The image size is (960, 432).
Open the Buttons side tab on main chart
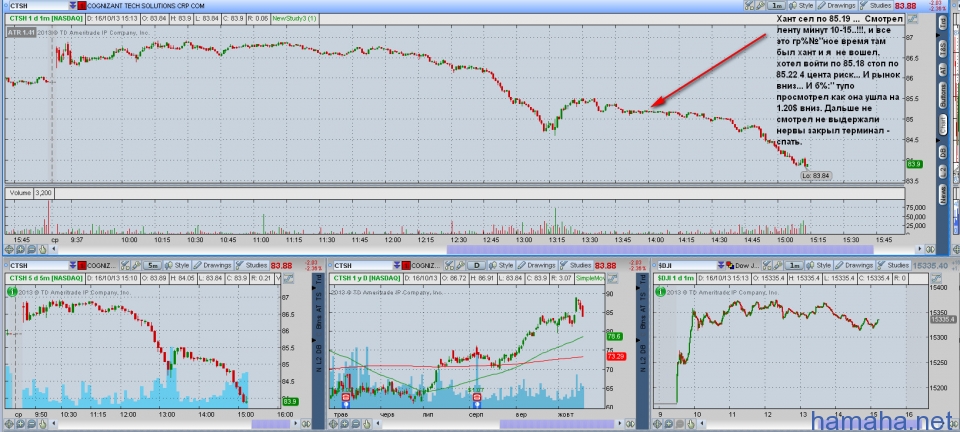click(943, 97)
